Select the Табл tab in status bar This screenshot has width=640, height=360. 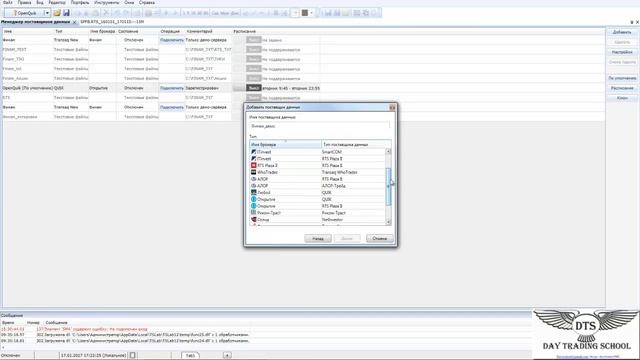(190, 356)
